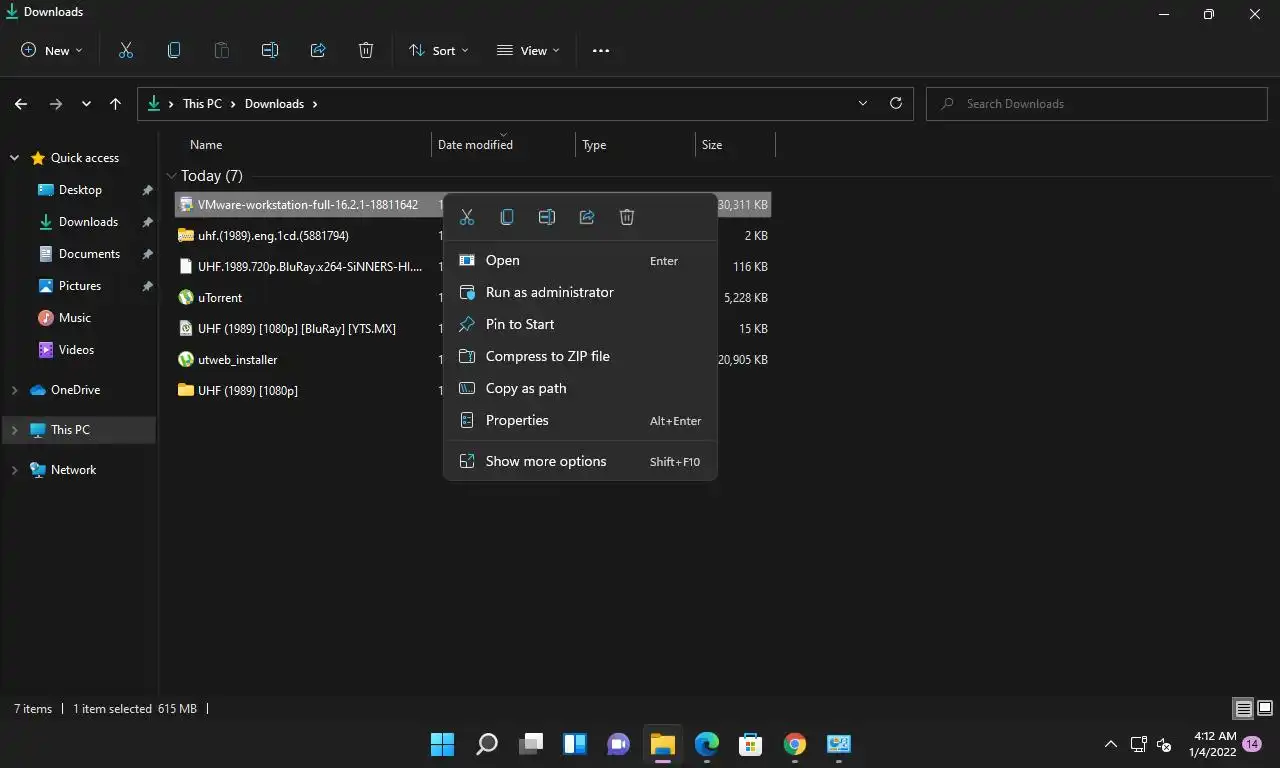Expand the Network tree node
The image size is (1280, 768).
pos(14,470)
